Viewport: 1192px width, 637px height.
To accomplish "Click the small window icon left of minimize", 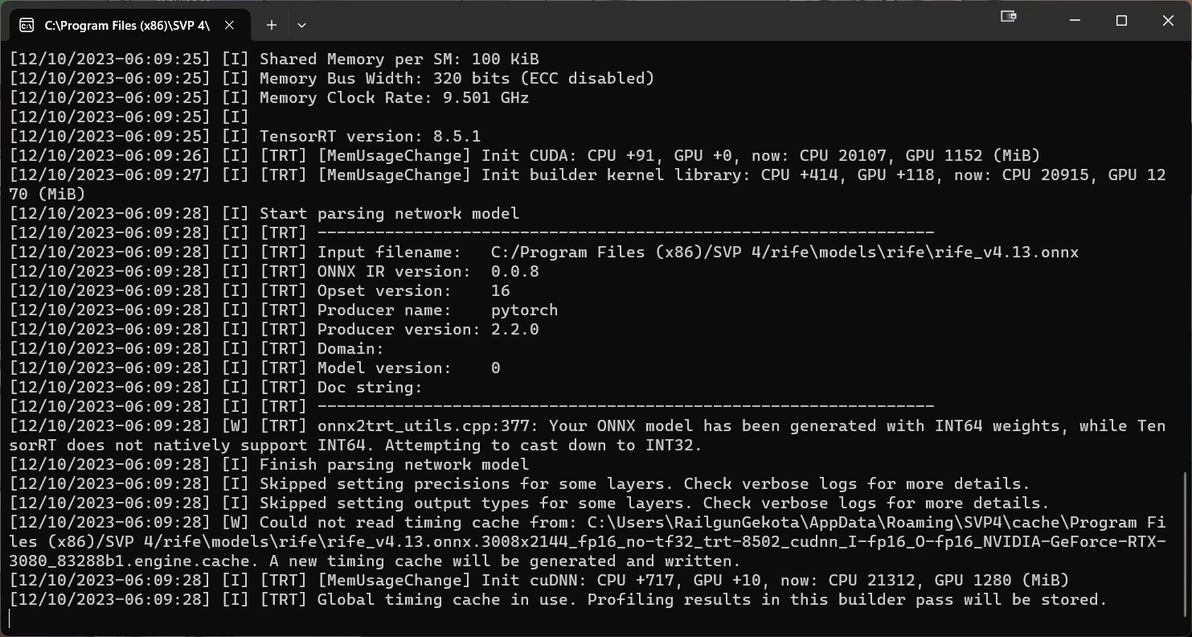I will click(x=1008, y=17).
